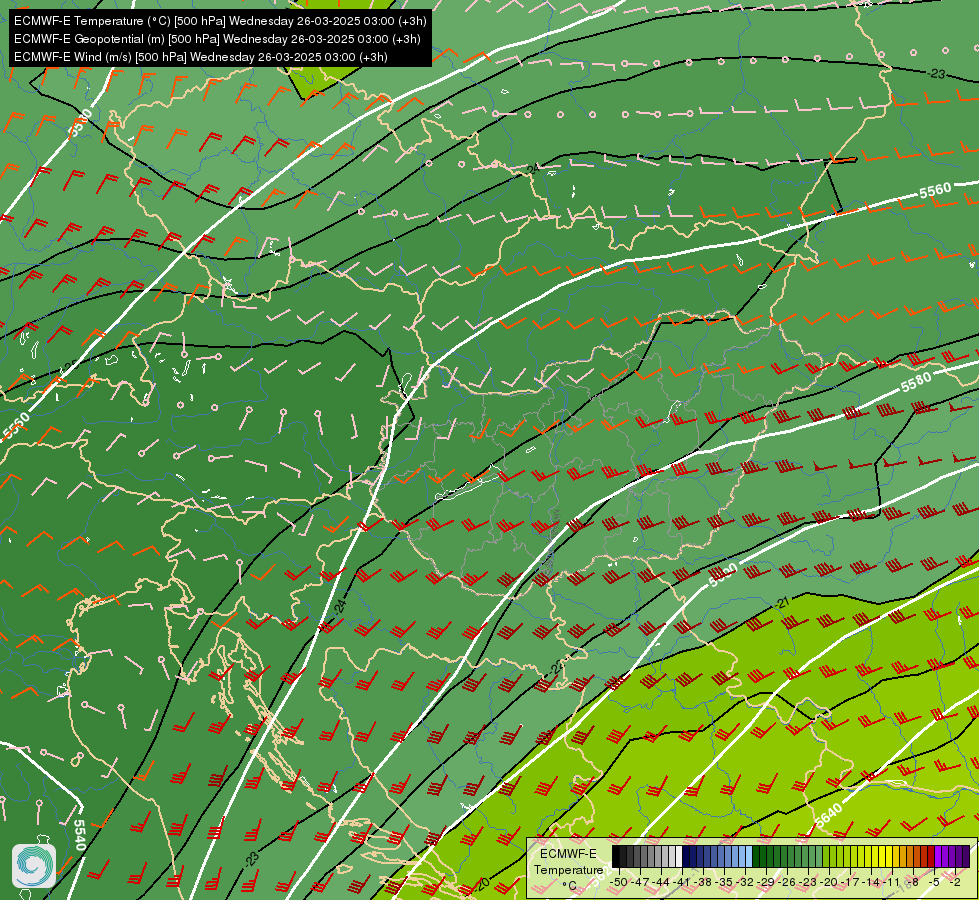
Task: Click the -14 tick label in the legend
Action: pyautogui.click(x=872, y=882)
